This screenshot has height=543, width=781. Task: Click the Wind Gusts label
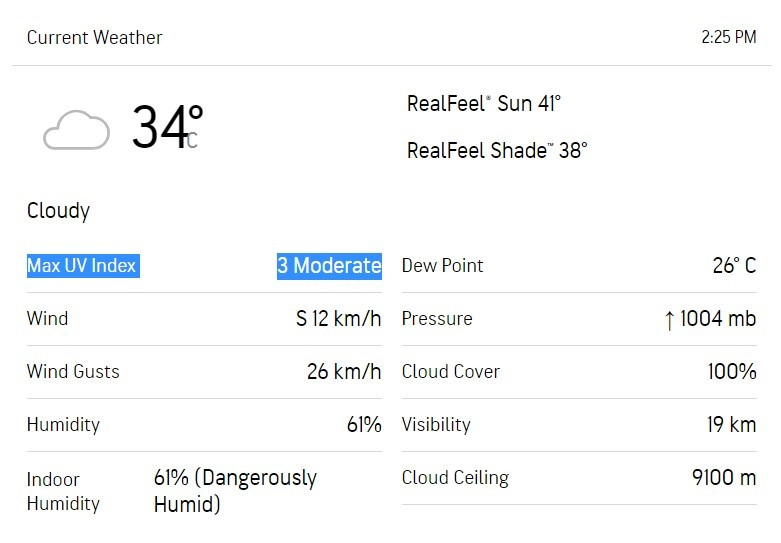click(x=73, y=372)
